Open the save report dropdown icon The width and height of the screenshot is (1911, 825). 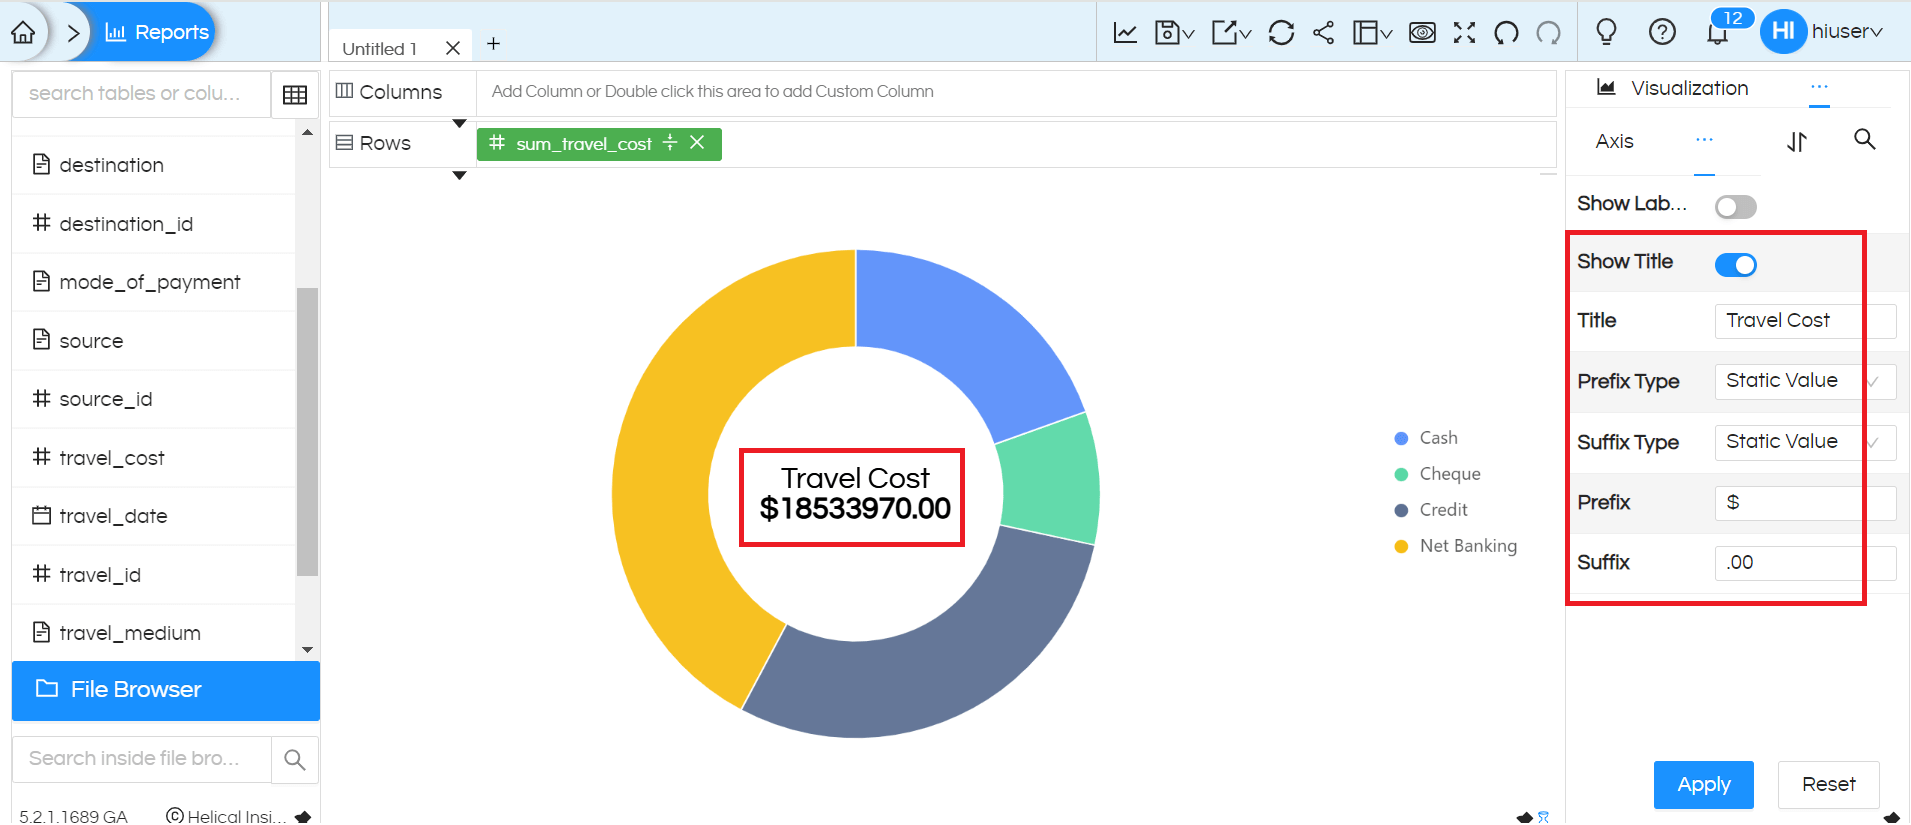tap(1174, 33)
